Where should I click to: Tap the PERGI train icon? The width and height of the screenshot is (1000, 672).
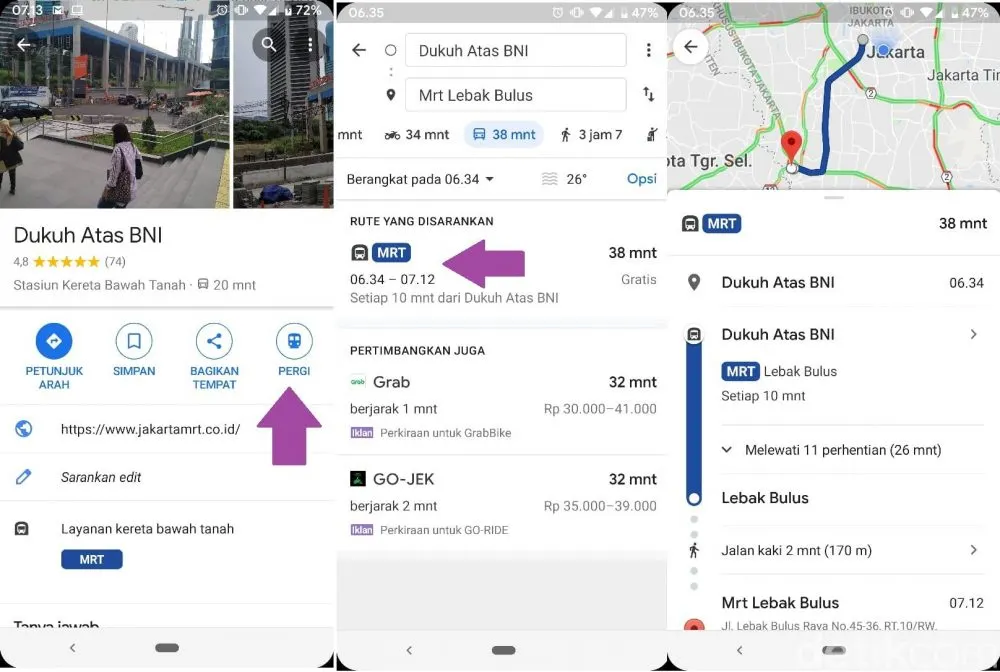[294, 341]
